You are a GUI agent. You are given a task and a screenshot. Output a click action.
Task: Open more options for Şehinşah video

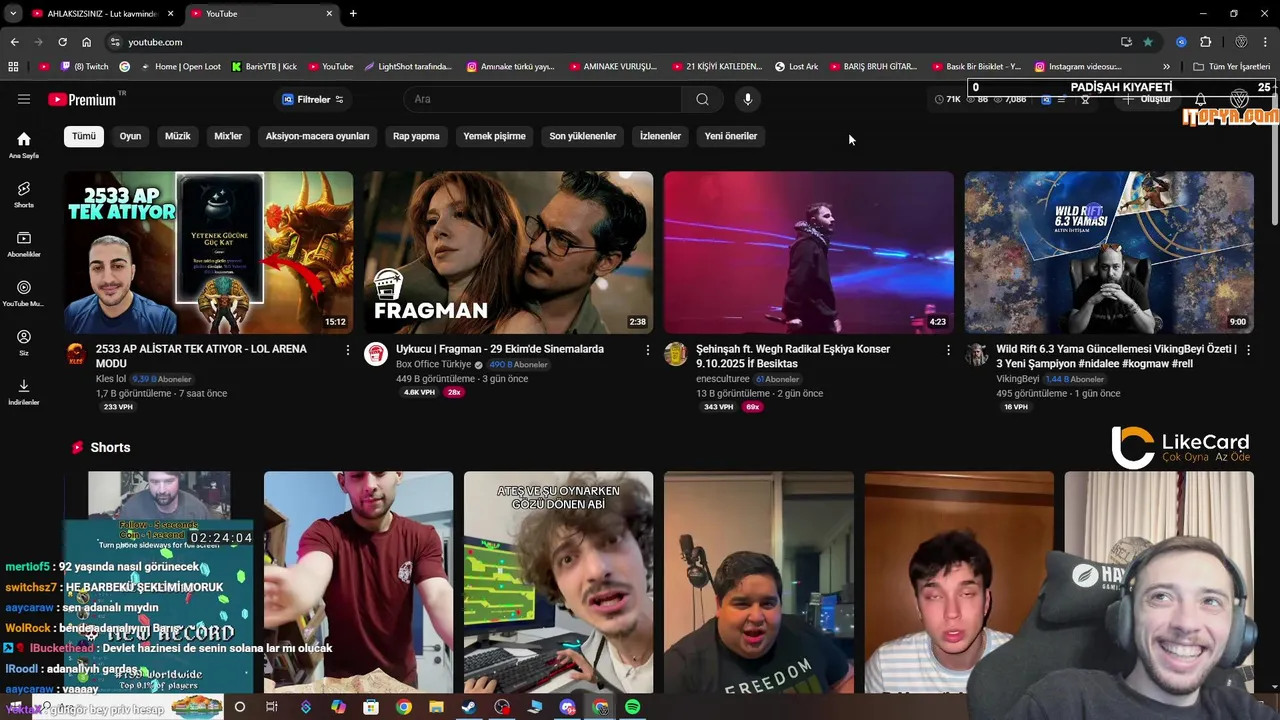click(x=948, y=350)
